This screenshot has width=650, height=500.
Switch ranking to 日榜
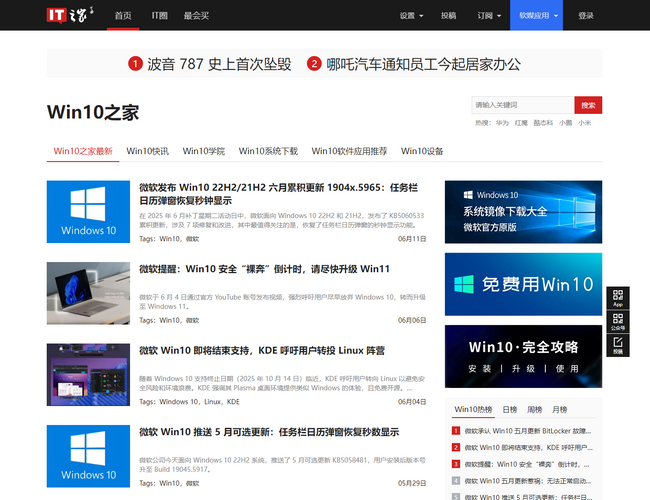(509, 410)
